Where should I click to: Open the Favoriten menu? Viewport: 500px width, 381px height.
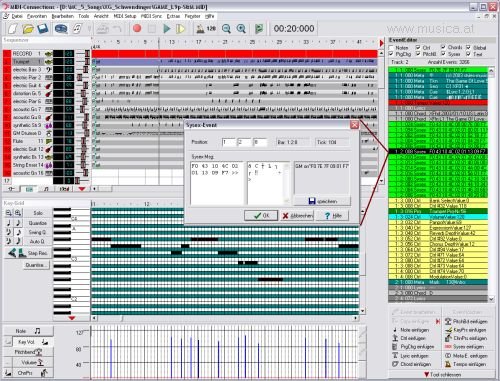[37, 16]
